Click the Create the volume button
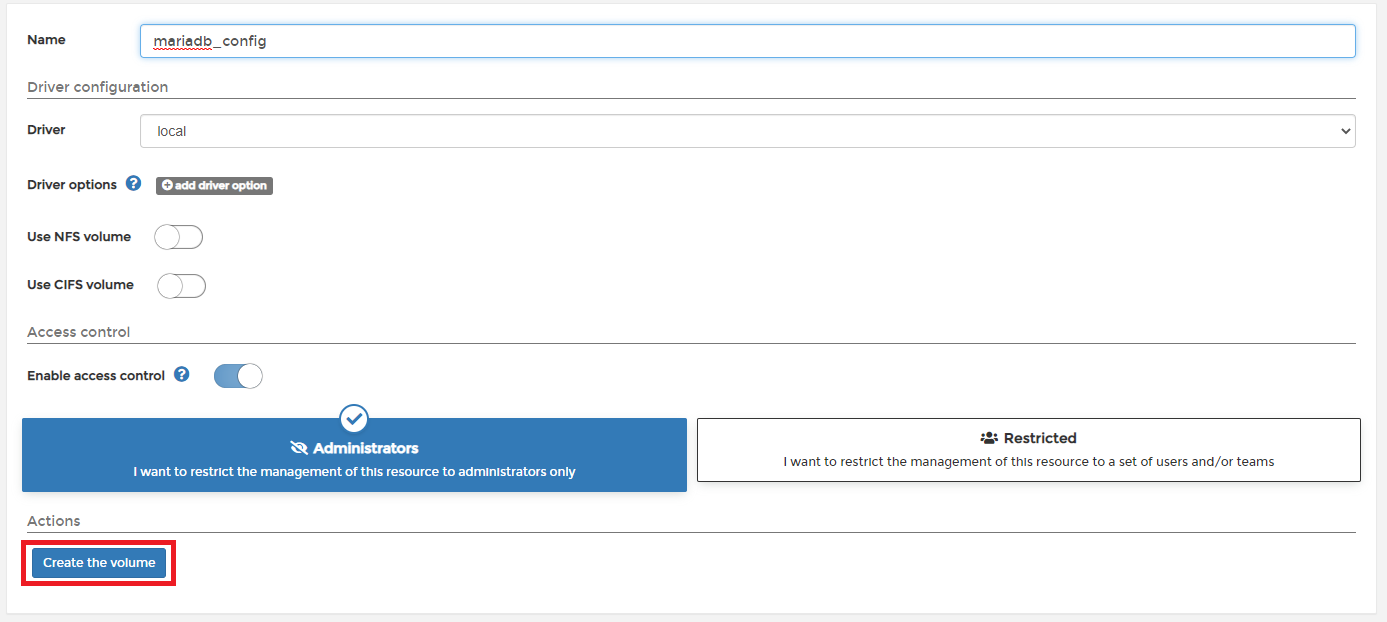The height and width of the screenshot is (622, 1387). (99, 563)
